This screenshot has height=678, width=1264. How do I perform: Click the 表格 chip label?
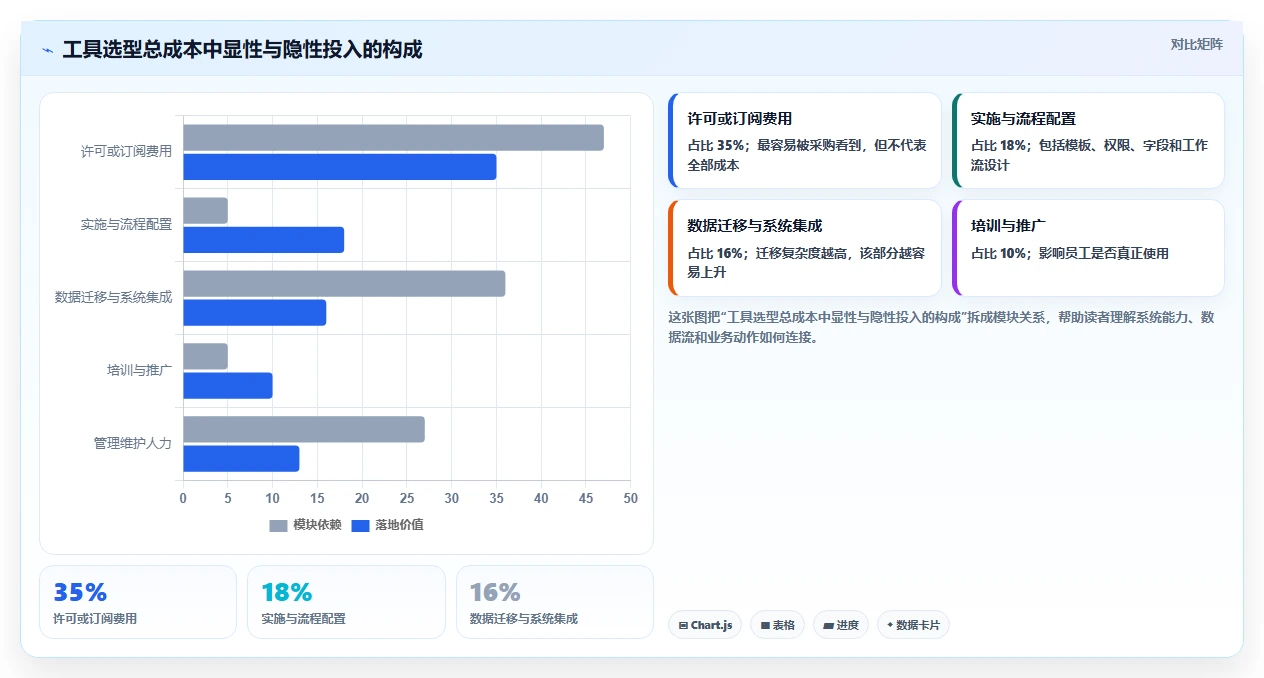click(784, 625)
